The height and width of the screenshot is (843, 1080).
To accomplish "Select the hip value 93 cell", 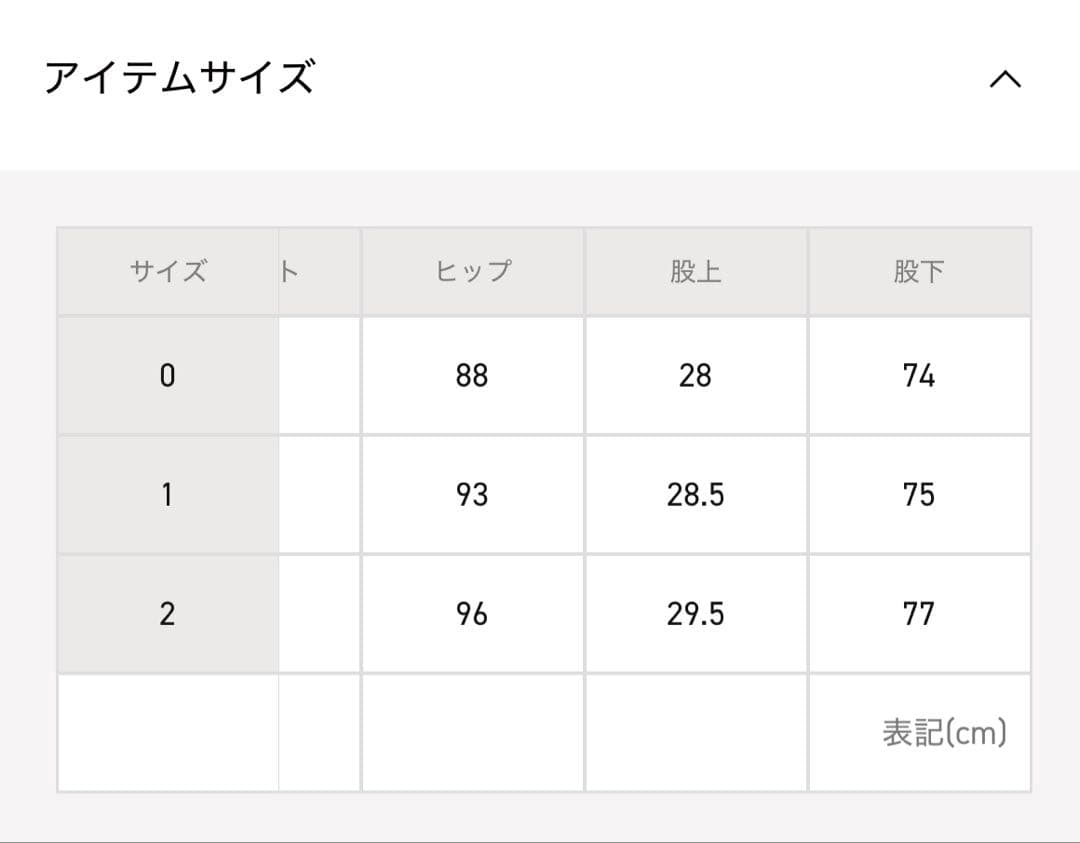I will [473, 495].
